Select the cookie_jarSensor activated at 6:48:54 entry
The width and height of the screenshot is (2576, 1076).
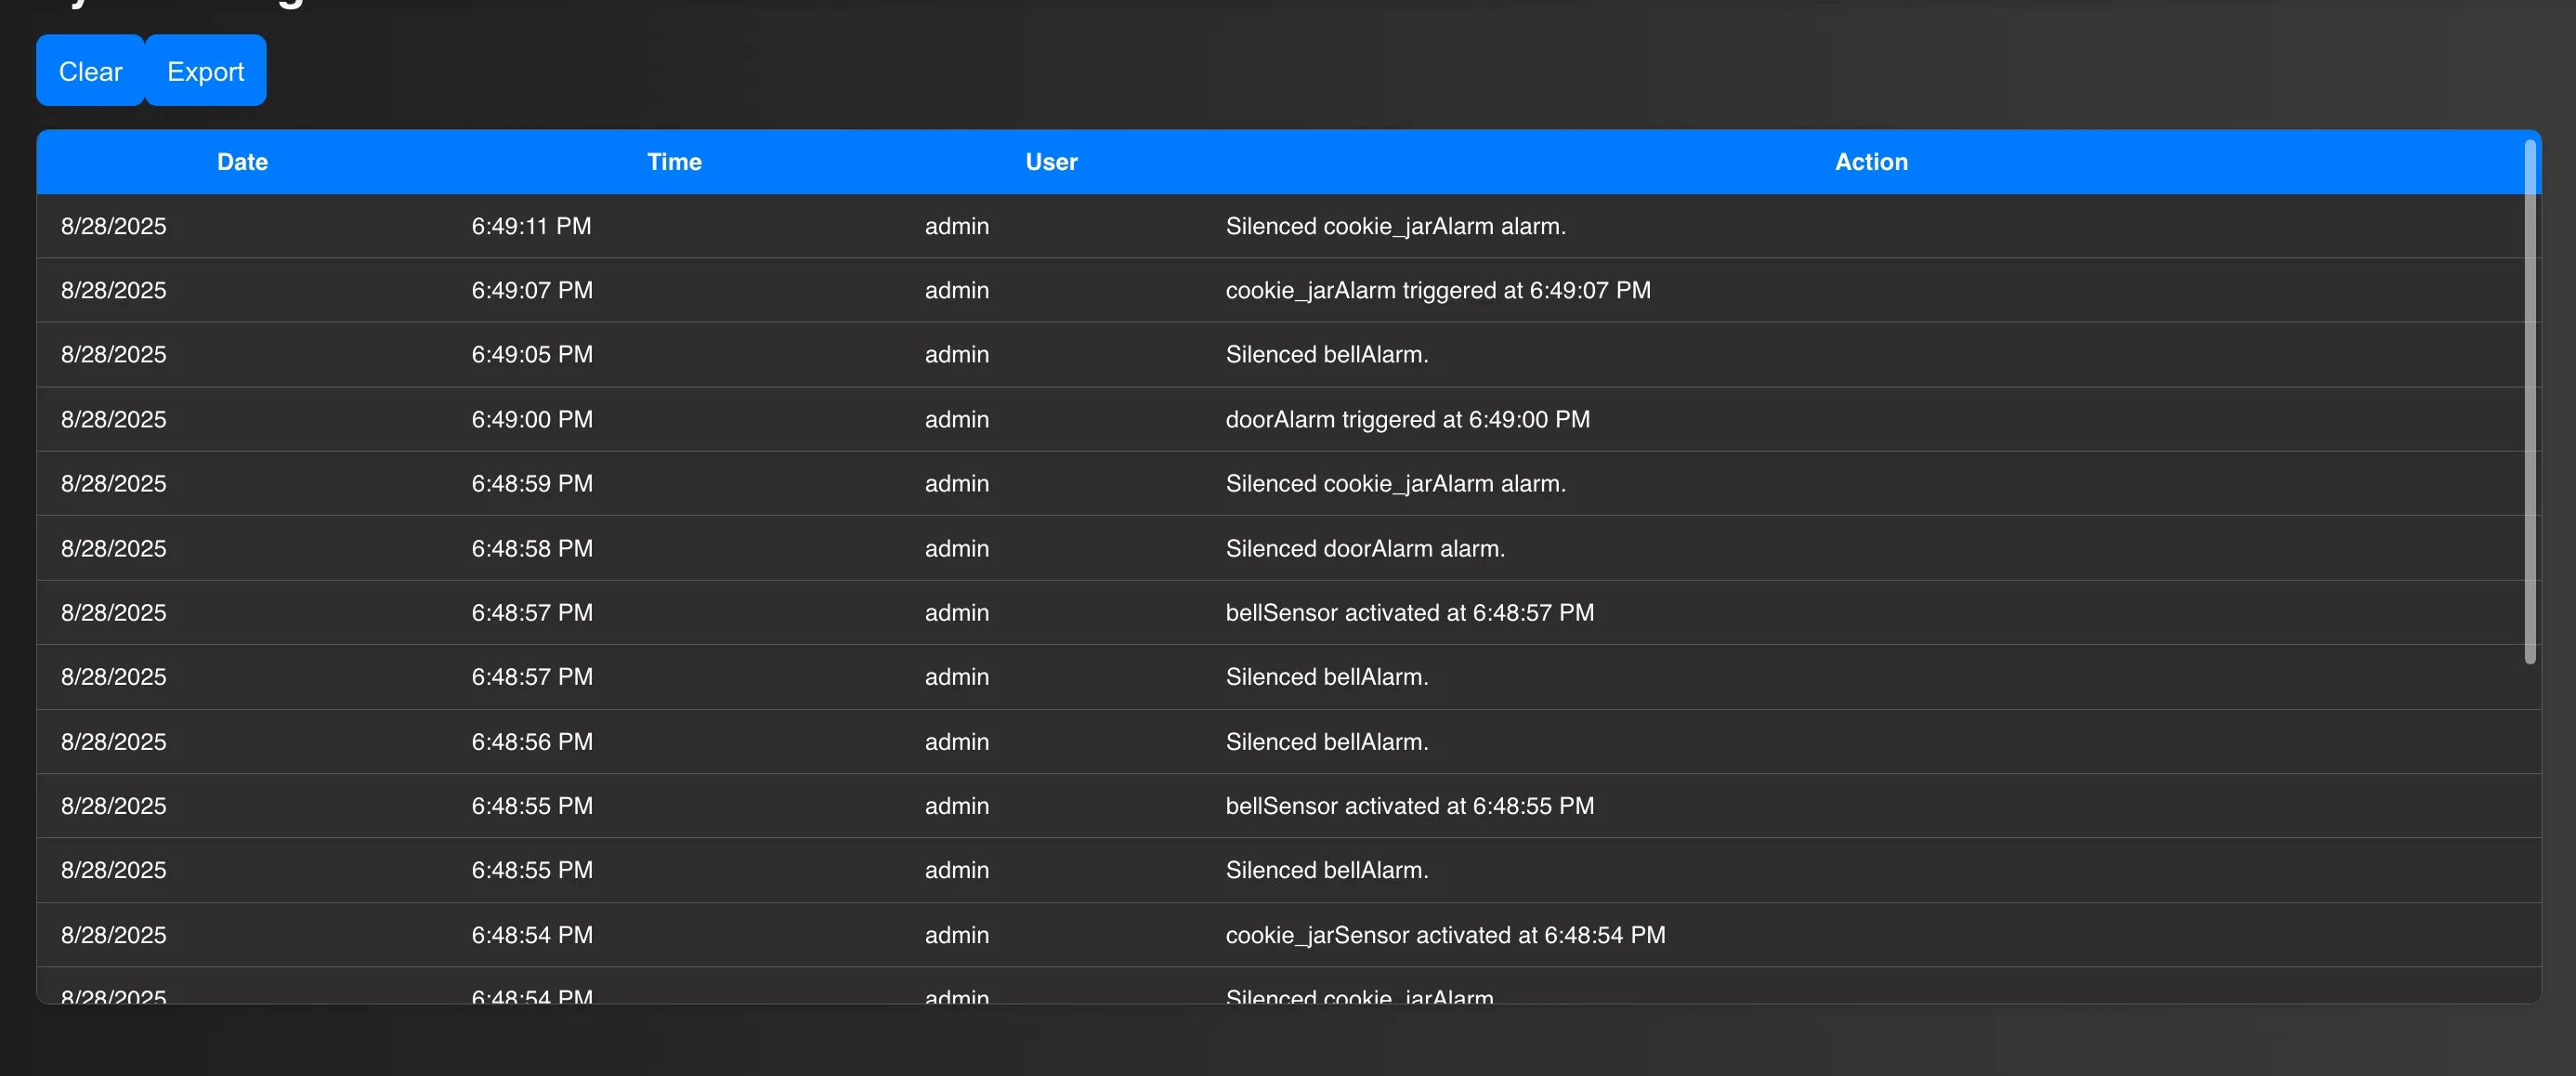click(1445, 935)
